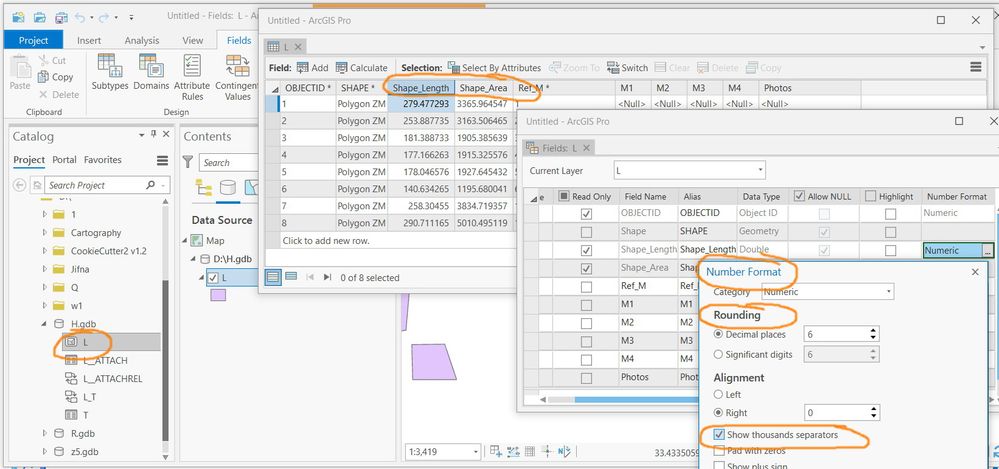The width and height of the screenshot is (999, 469).
Task: Open the Analysis ribbon tab
Action: click(141, 40)
